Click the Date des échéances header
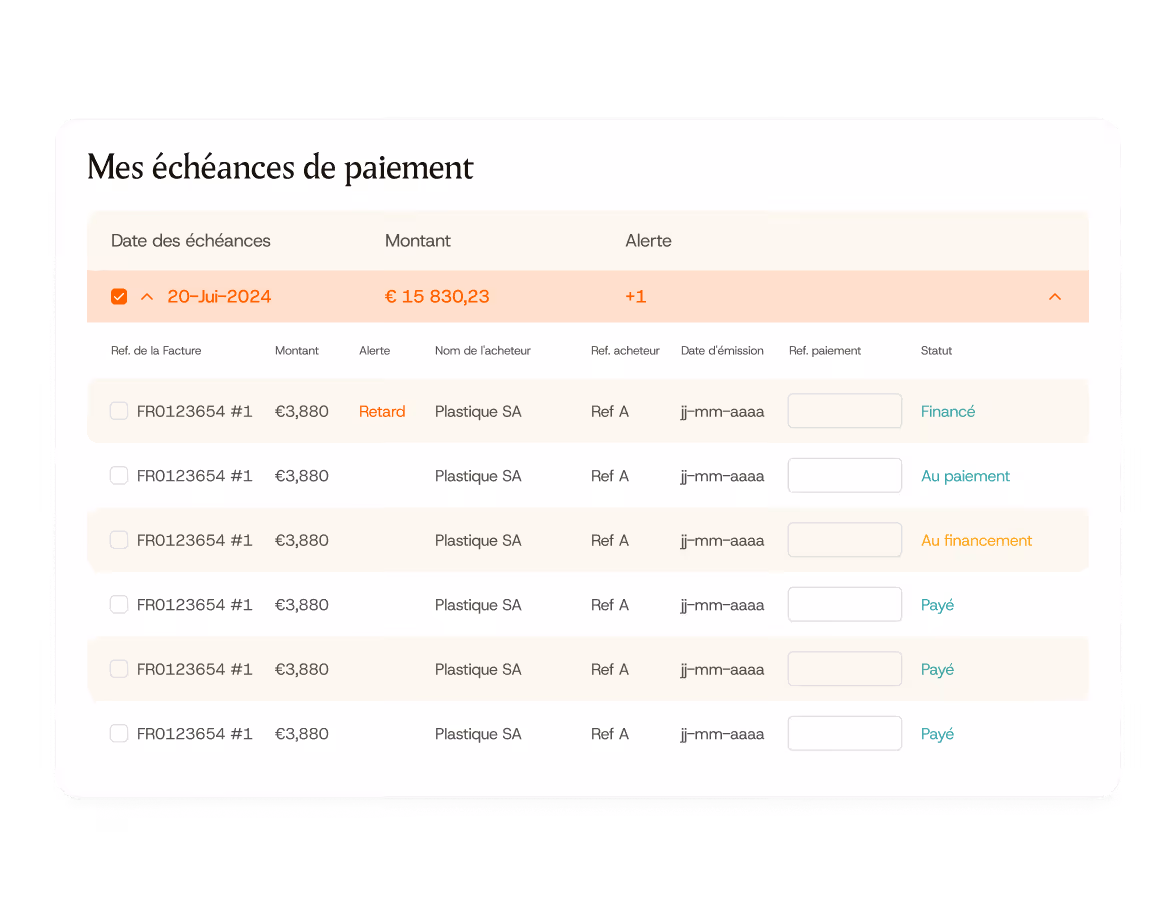This screenshot has width=1176, height=916. point(190,241)
